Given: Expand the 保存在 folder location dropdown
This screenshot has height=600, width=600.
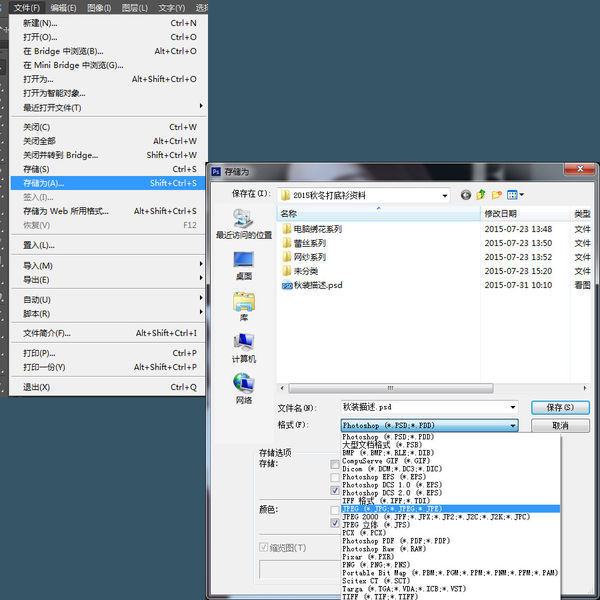Looking at the screenshot, I should pyautogui.click(x=445, y=196).
